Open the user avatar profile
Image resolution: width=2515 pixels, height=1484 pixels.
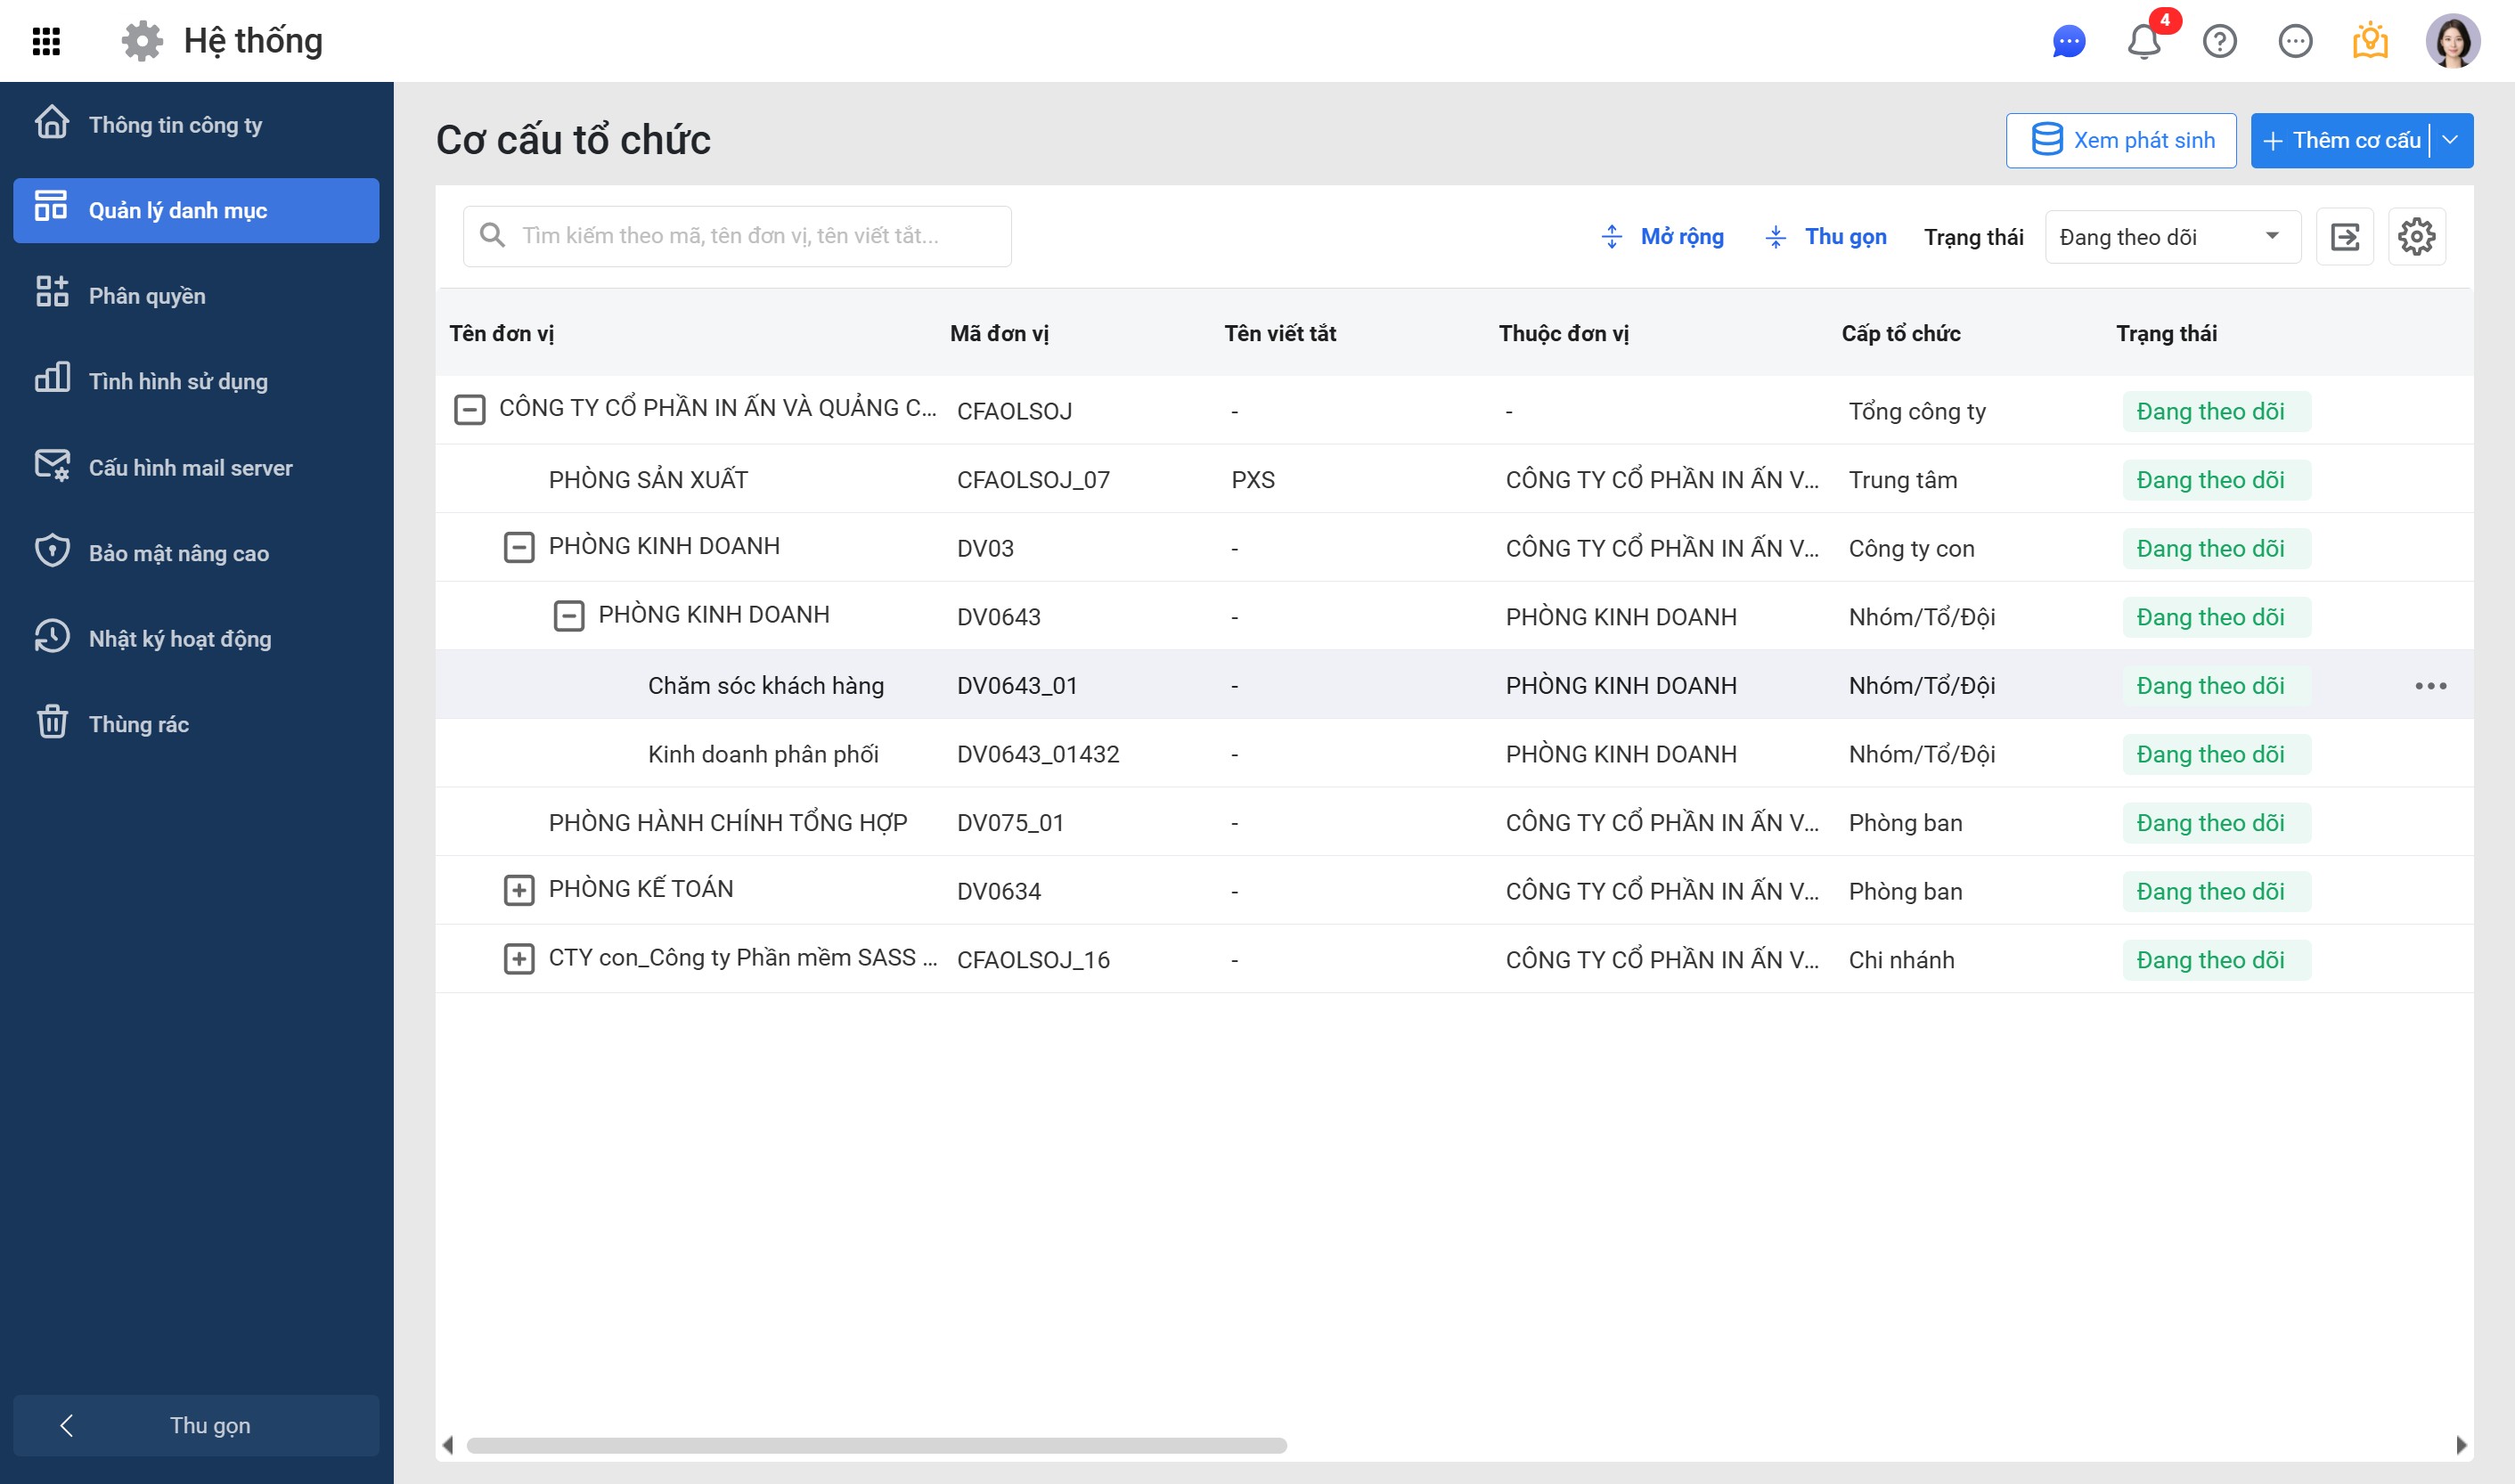tap(2452, 41)
